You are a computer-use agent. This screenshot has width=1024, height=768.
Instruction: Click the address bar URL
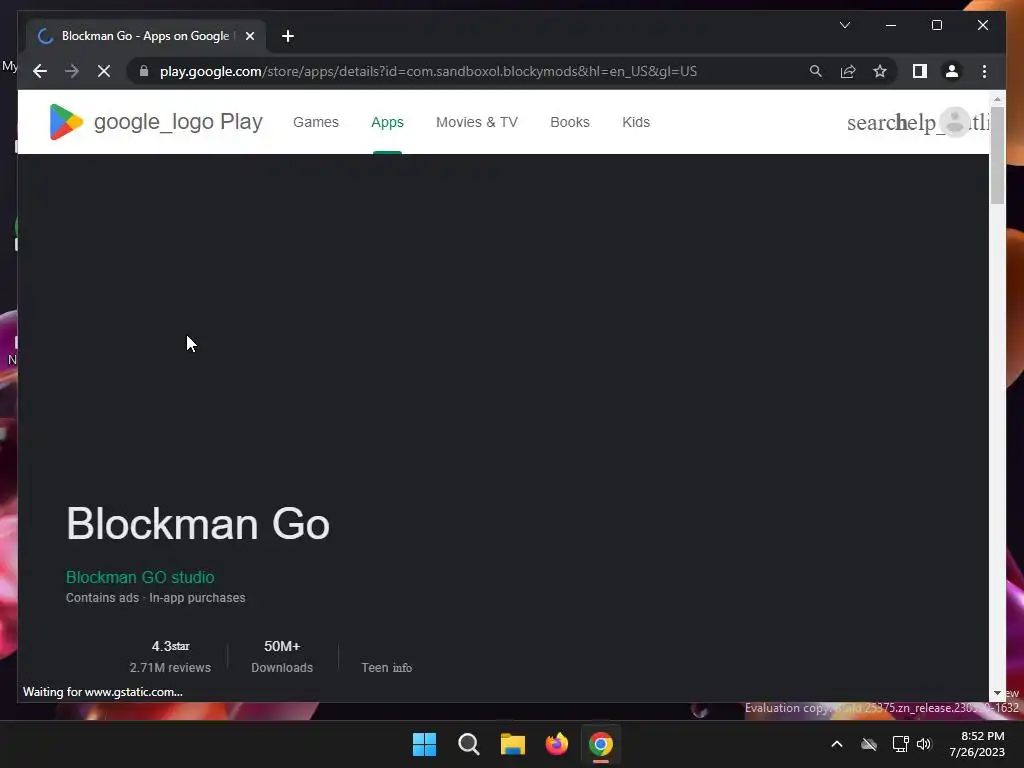pos(428,71)
